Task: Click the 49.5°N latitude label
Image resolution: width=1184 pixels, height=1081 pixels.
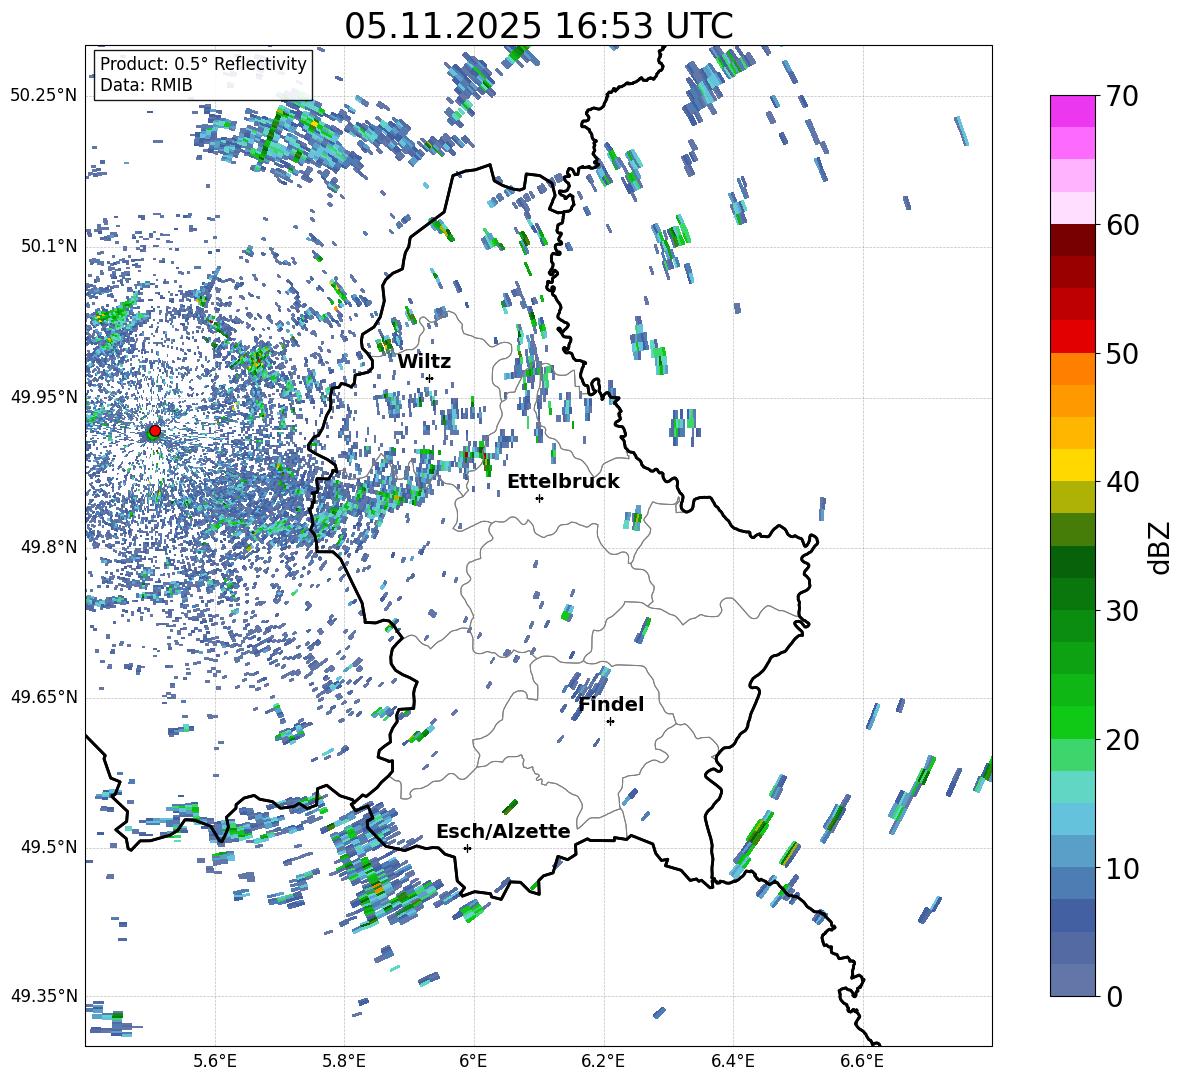Action: tap(50, 847)
